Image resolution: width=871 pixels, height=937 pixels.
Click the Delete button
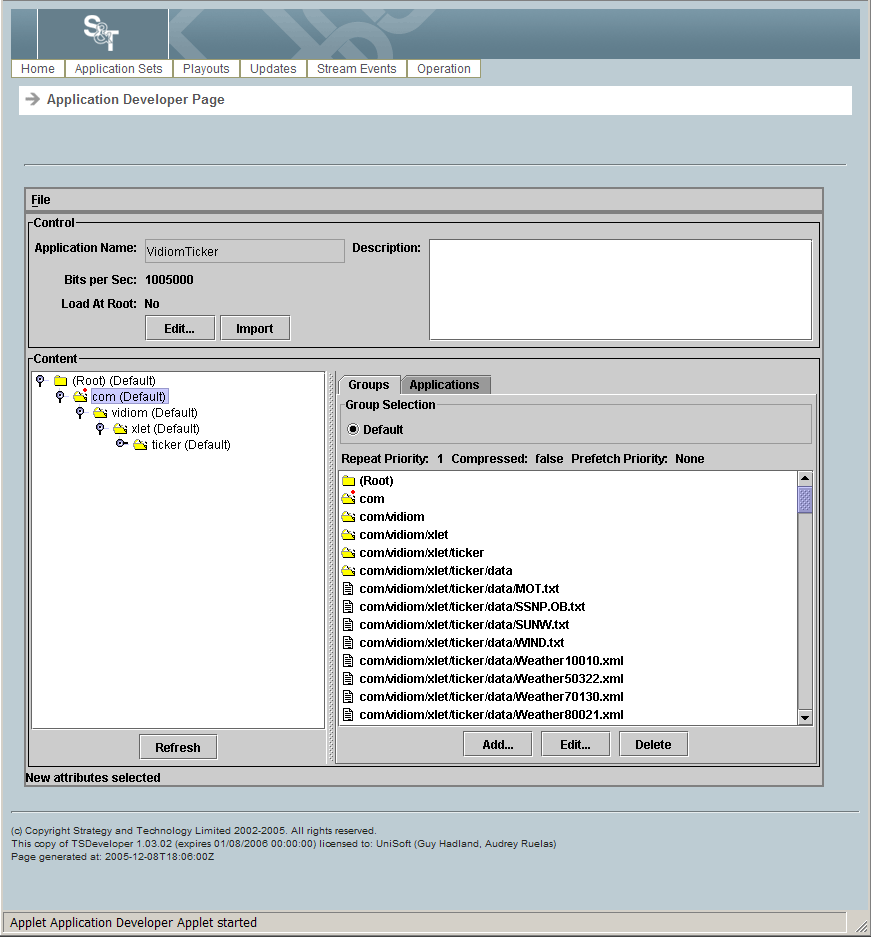[x=654, y=745]
